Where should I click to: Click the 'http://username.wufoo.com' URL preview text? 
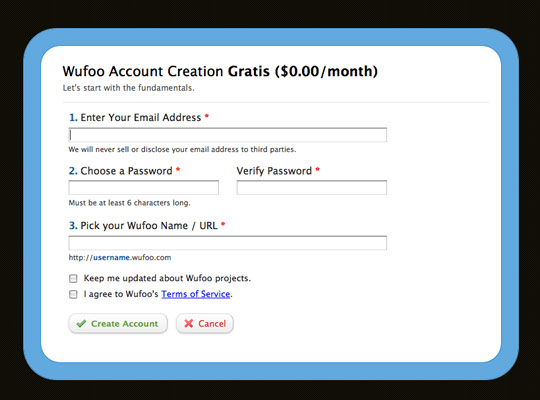pyautogui.click(x=120, y=258)
